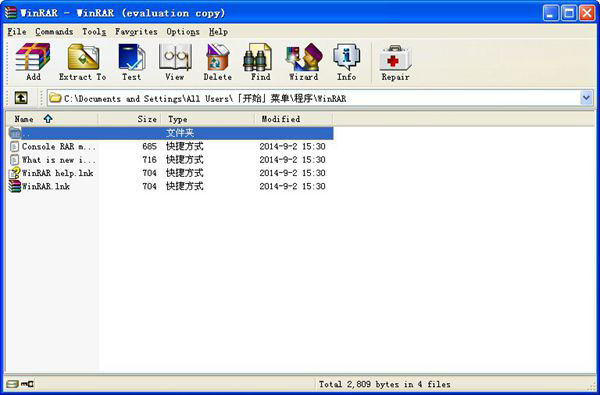Click modified date of WinRAR.lnk
The image size is (600, 395).
[x=292, y=187]
